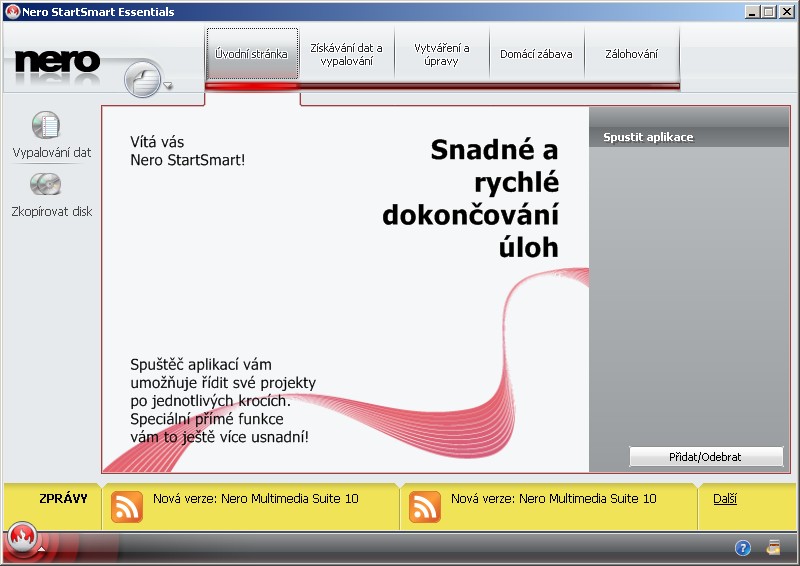
Task: Open the Zálohování tab
Action: point(632,54)
